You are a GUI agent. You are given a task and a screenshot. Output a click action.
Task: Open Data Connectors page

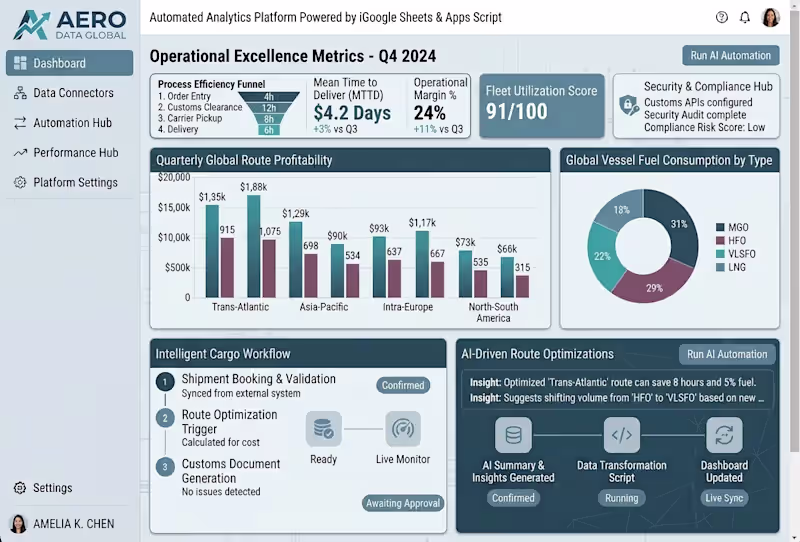(69, 93)
